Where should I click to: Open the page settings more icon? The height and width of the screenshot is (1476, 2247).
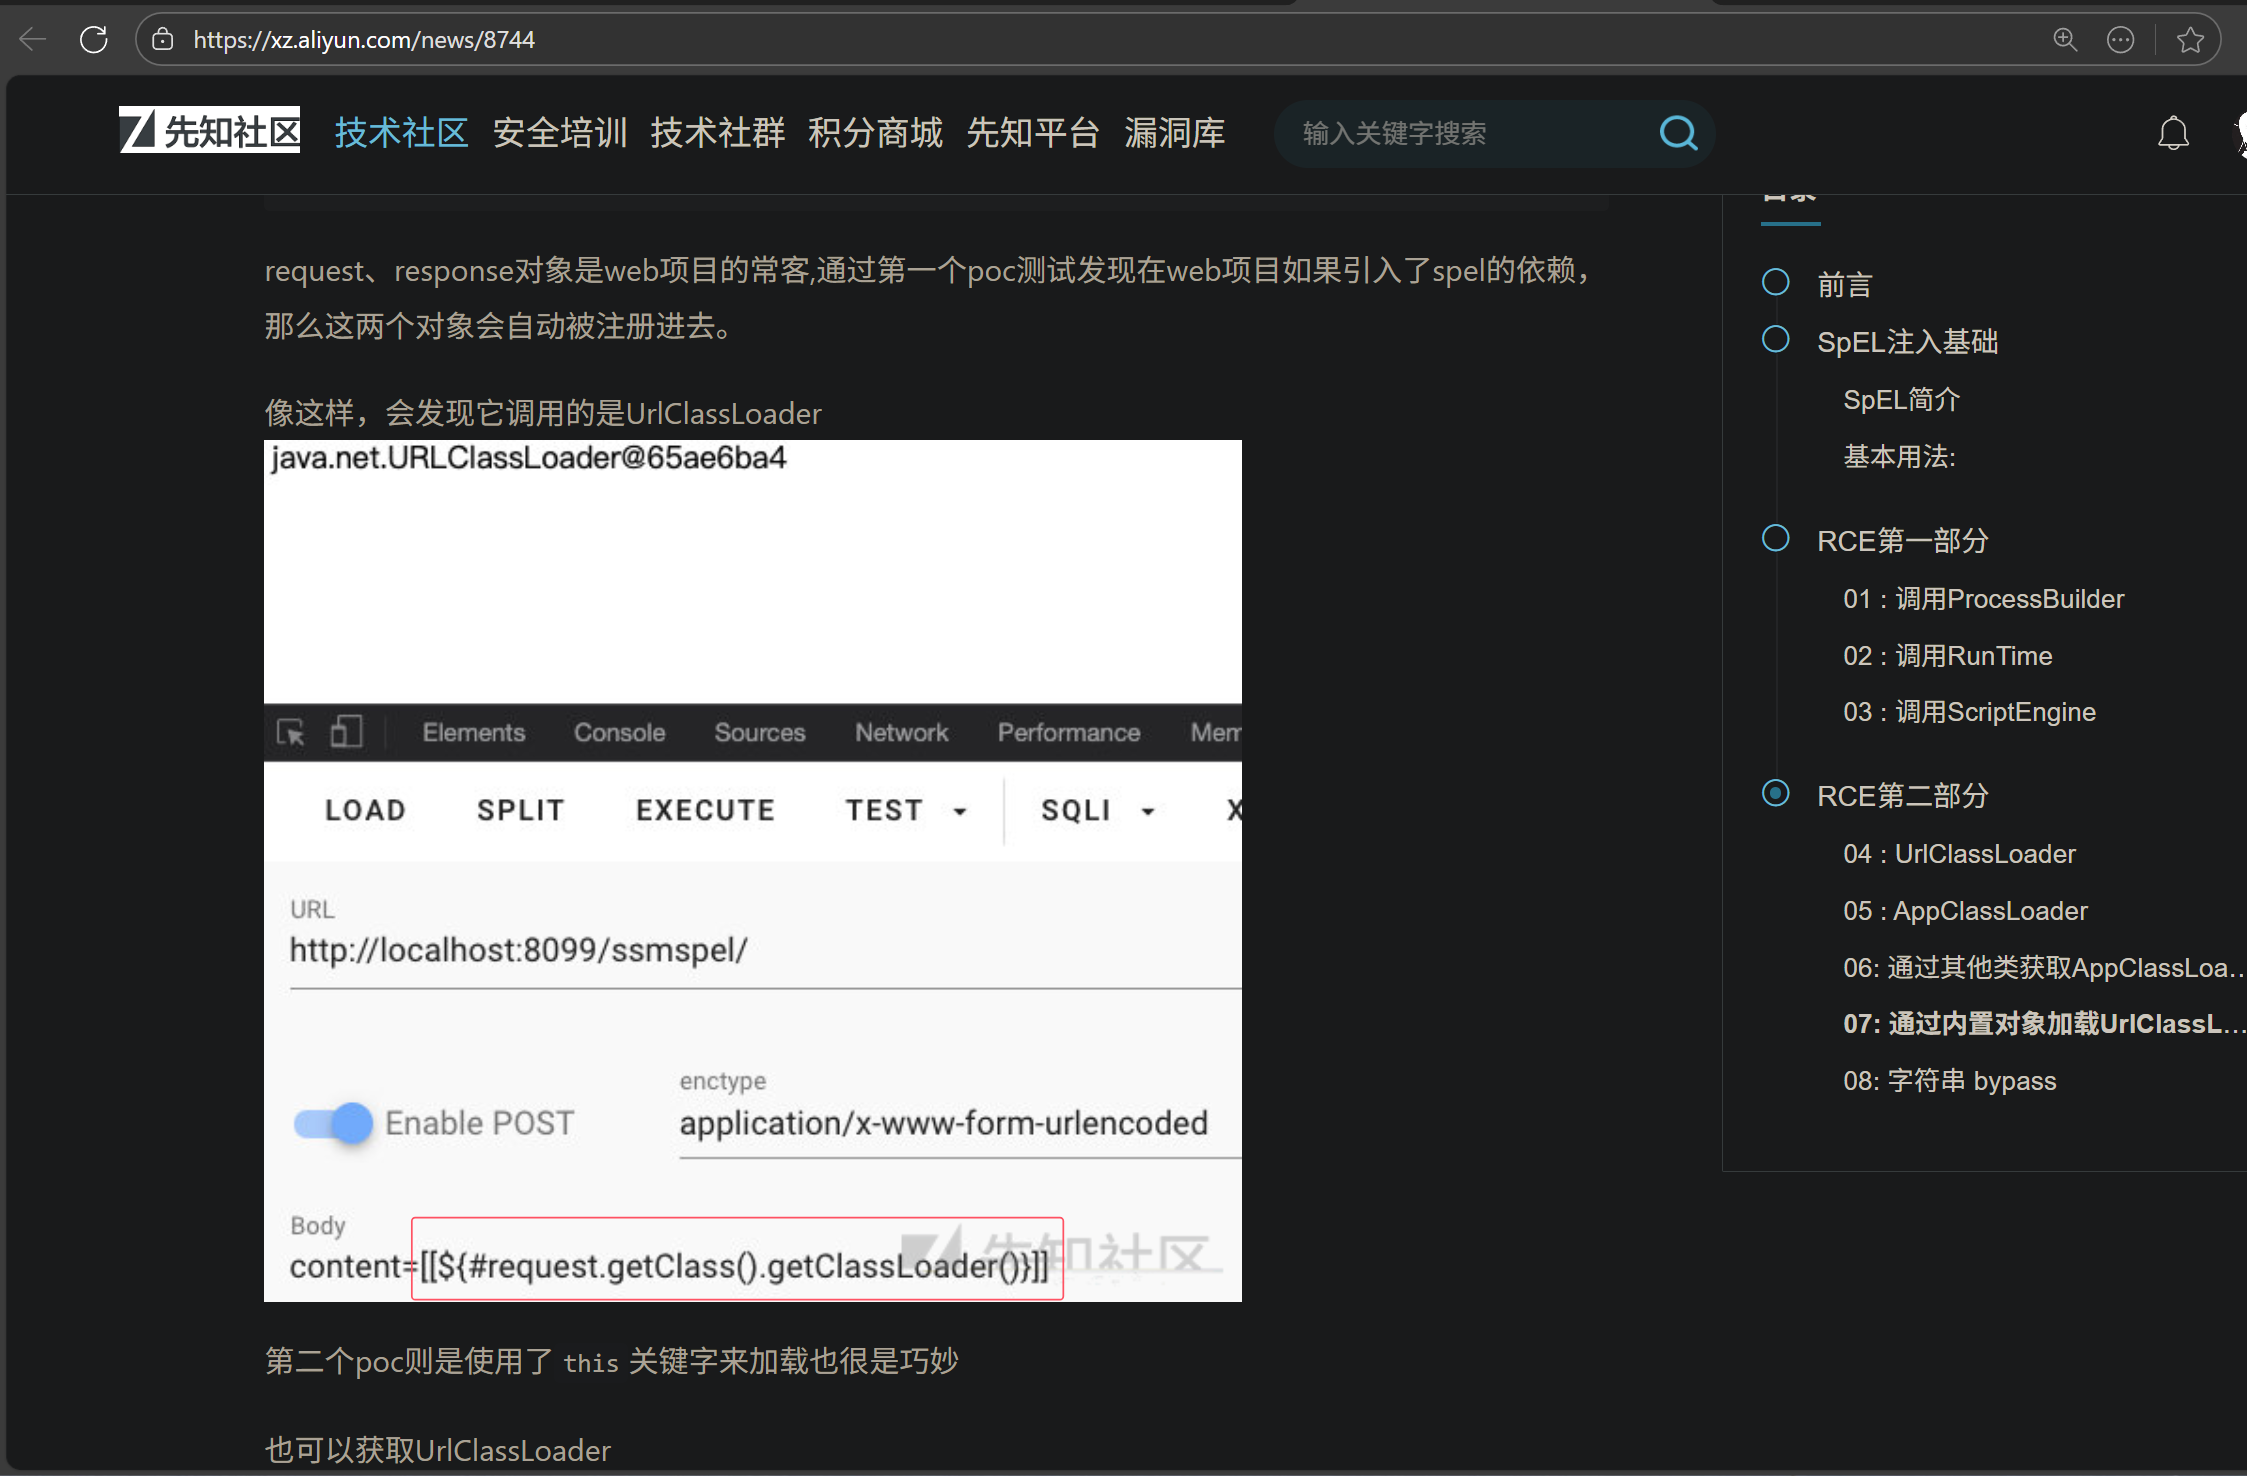tap(2120, 40)
